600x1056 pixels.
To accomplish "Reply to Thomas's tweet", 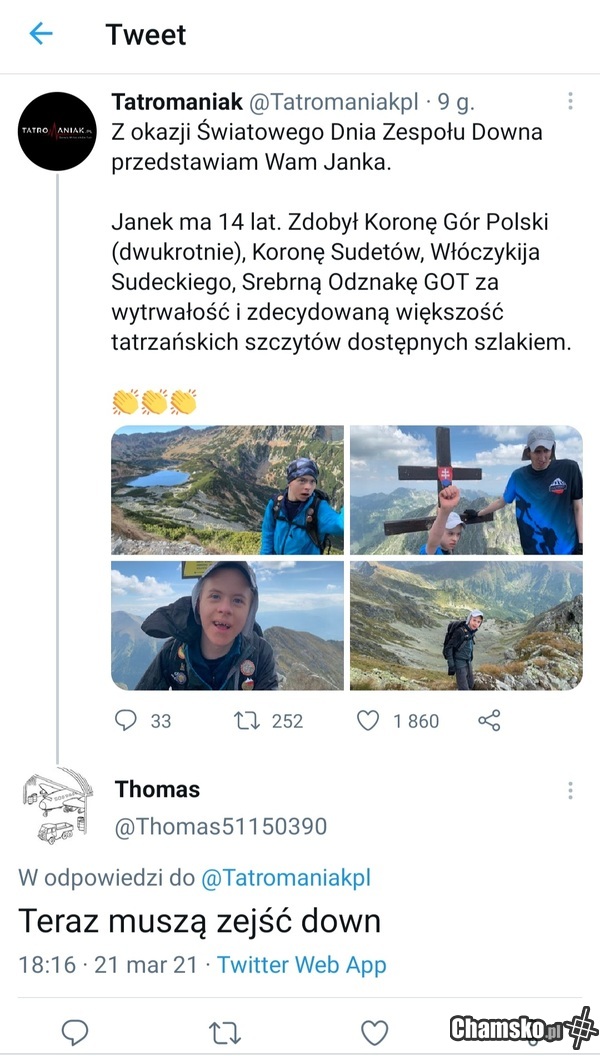I will point(75,1031).
